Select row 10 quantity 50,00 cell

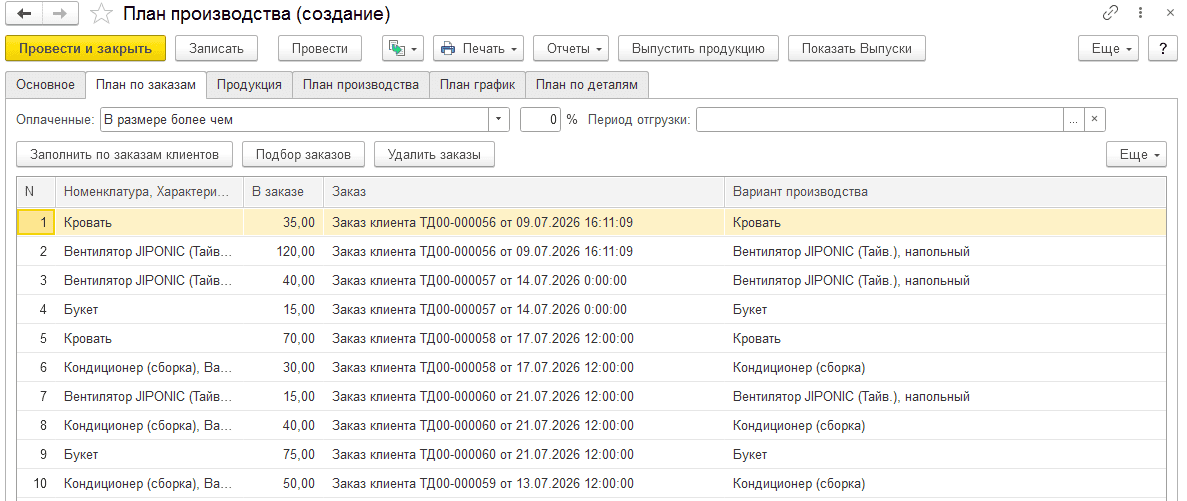283,484
